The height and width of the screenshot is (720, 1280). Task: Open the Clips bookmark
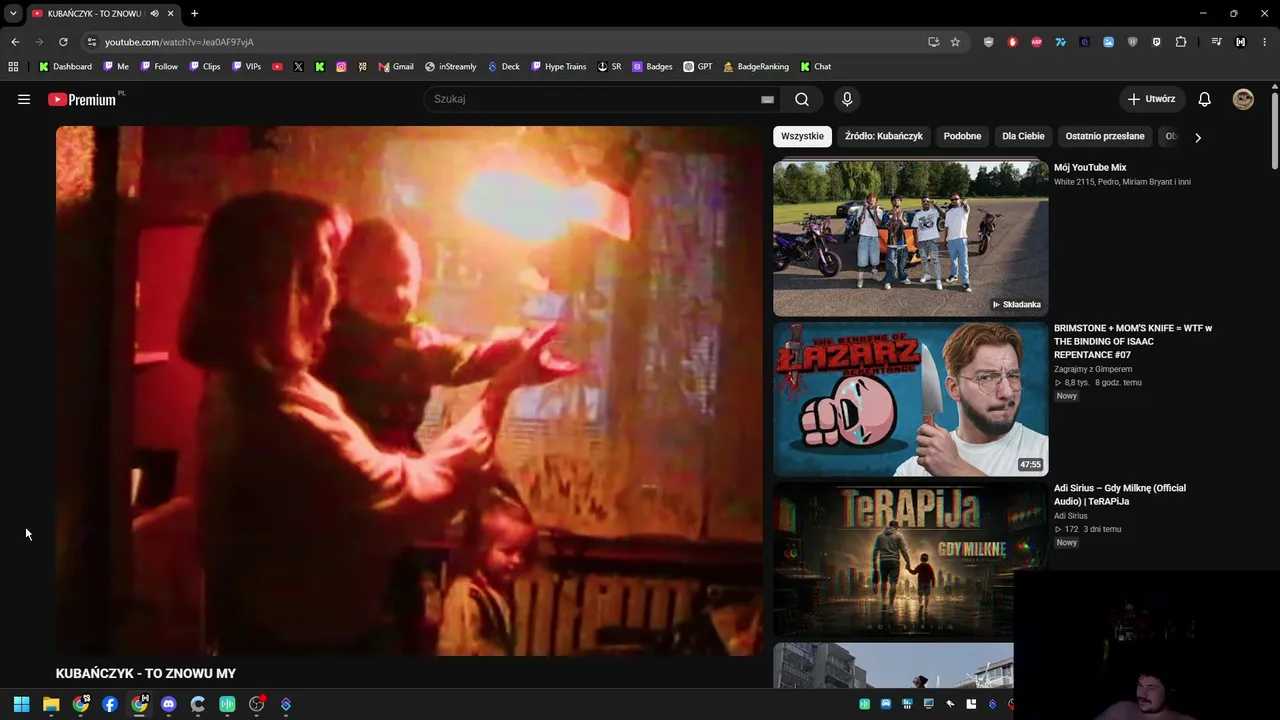click(x=204, y=67)
